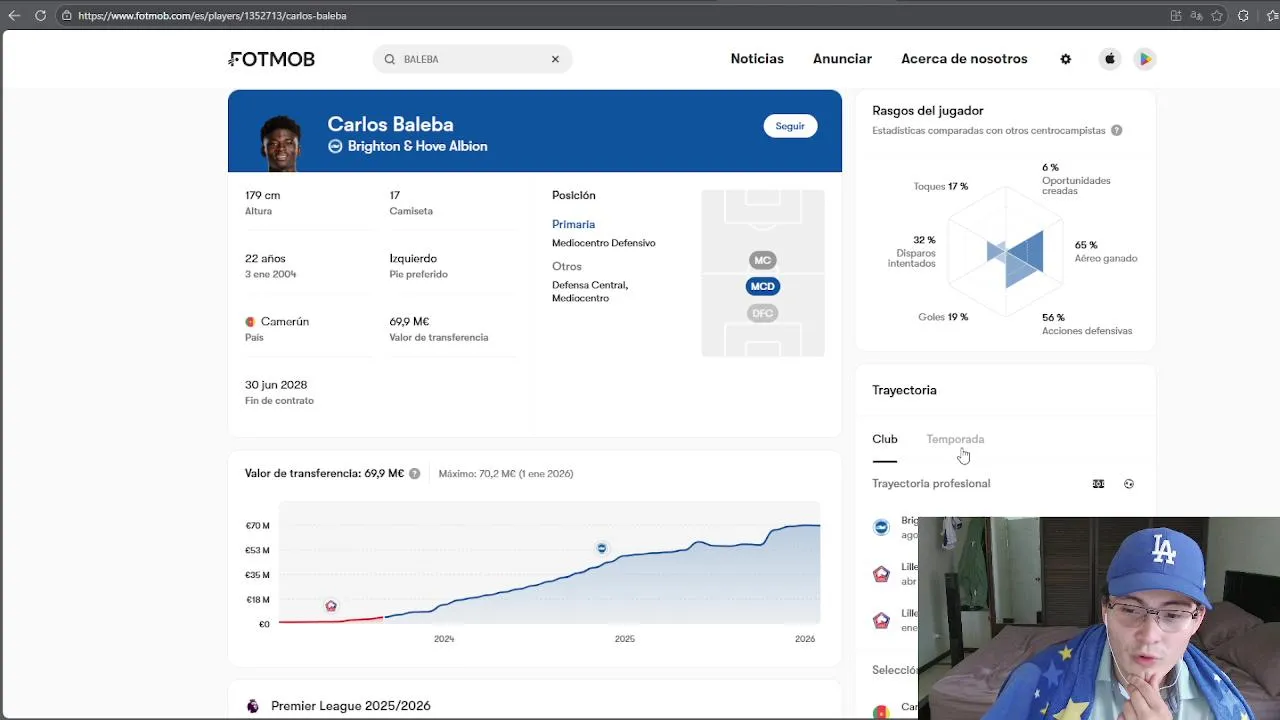1280x720 pixels.
Task: Open the browser apps/split icon
Action: (x=1176, y=16)
